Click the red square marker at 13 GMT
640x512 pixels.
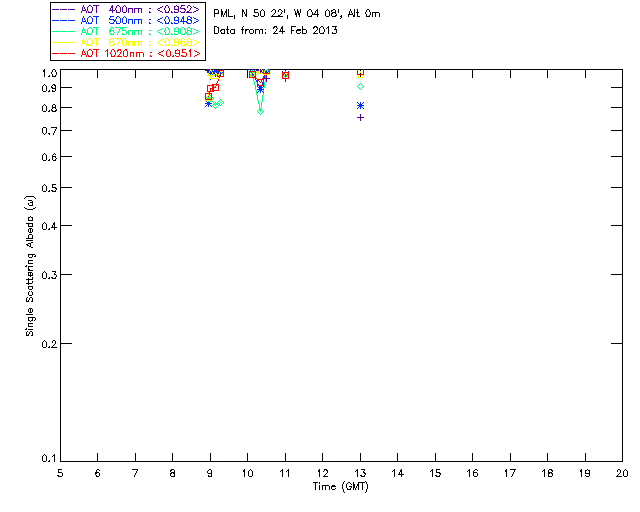(360, 72)
